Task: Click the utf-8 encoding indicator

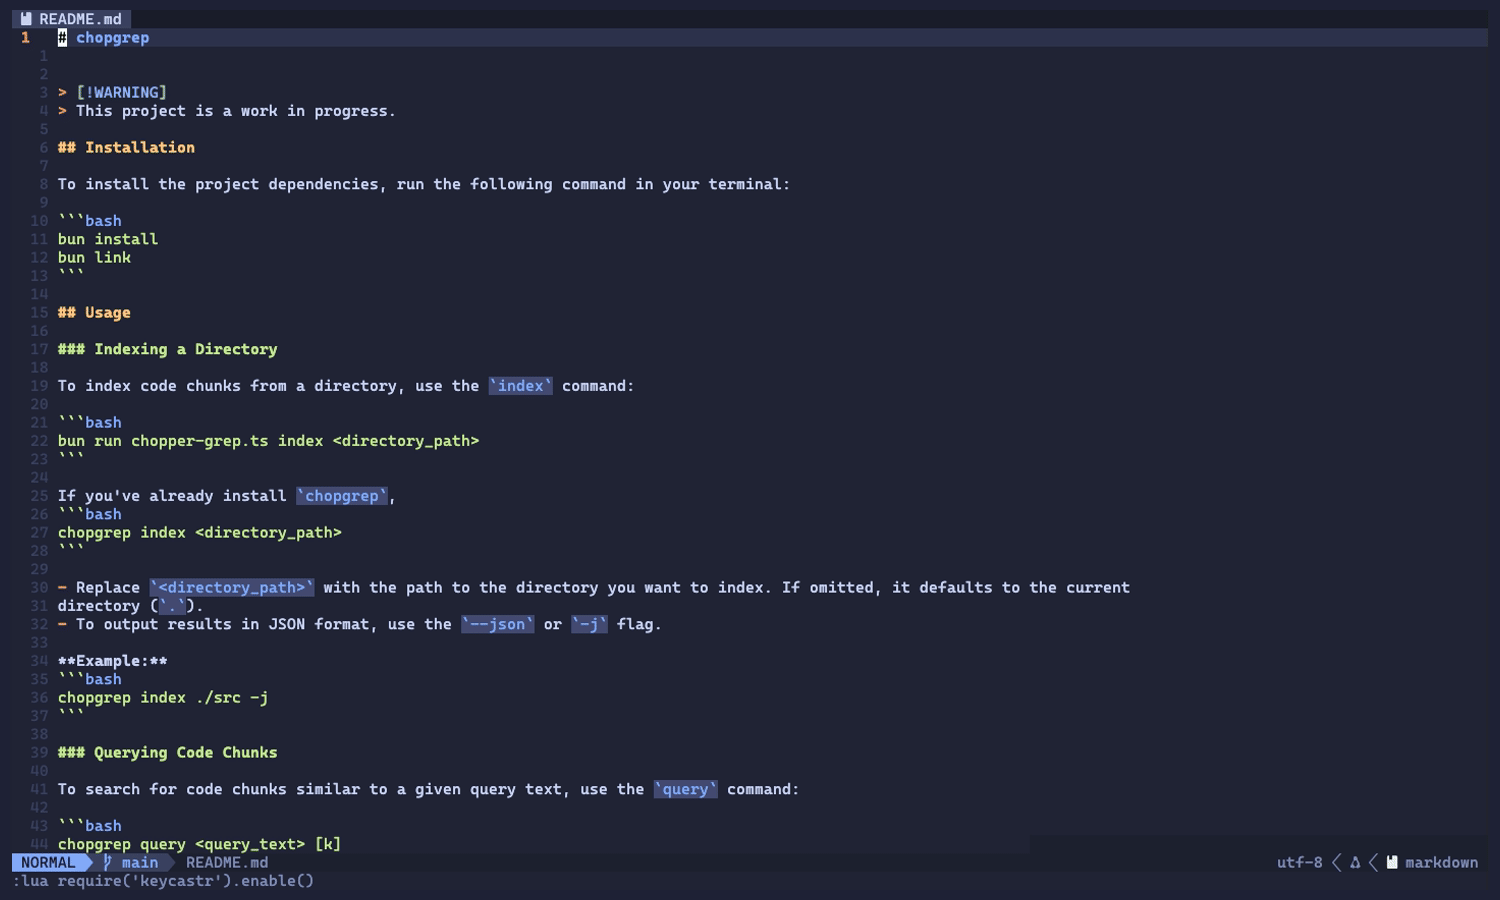Action: tap(1299, 862)
